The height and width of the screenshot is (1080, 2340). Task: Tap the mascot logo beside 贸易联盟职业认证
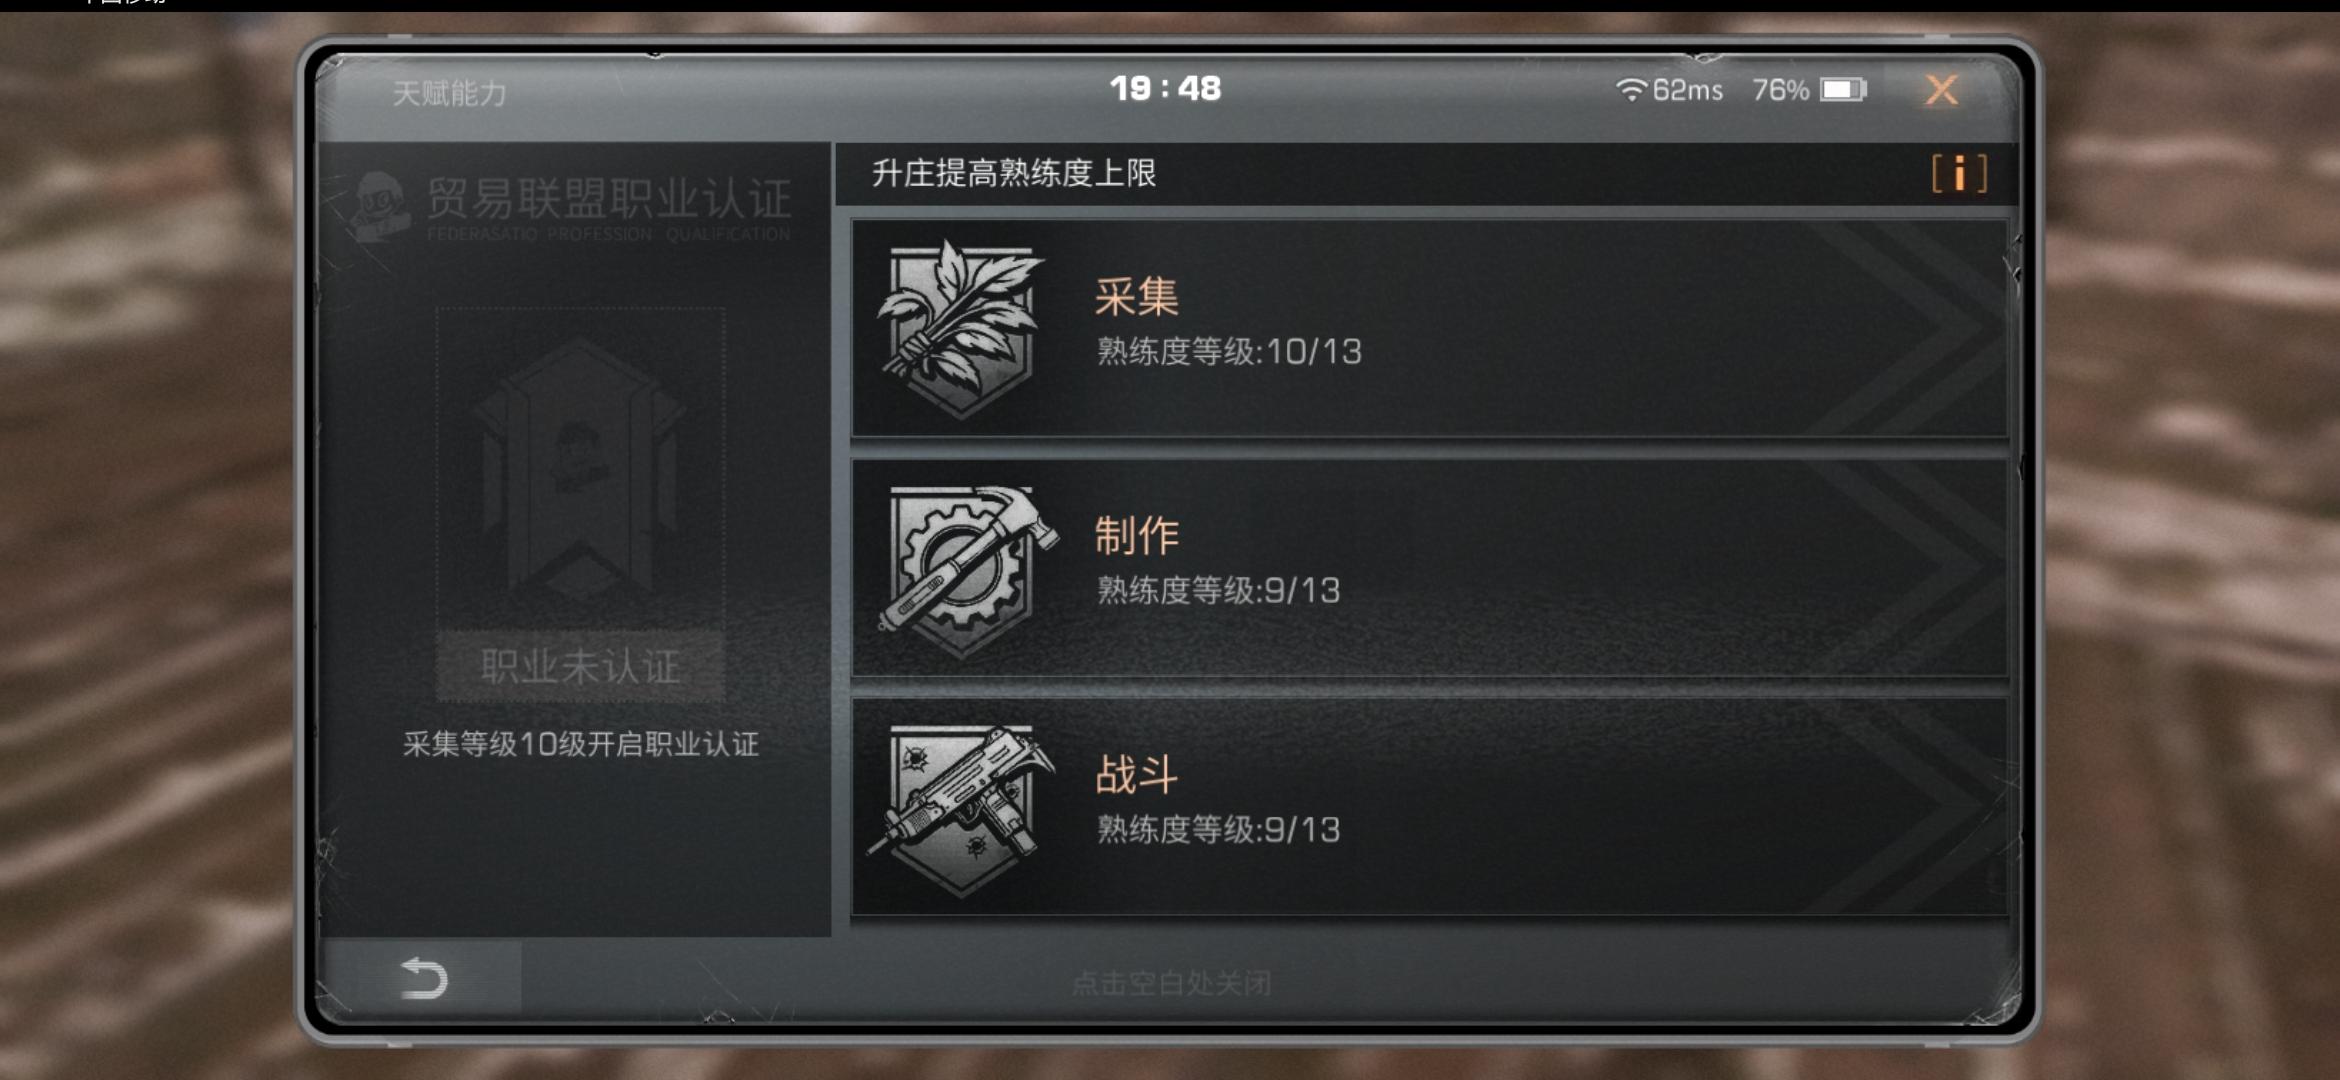[378, 206]
